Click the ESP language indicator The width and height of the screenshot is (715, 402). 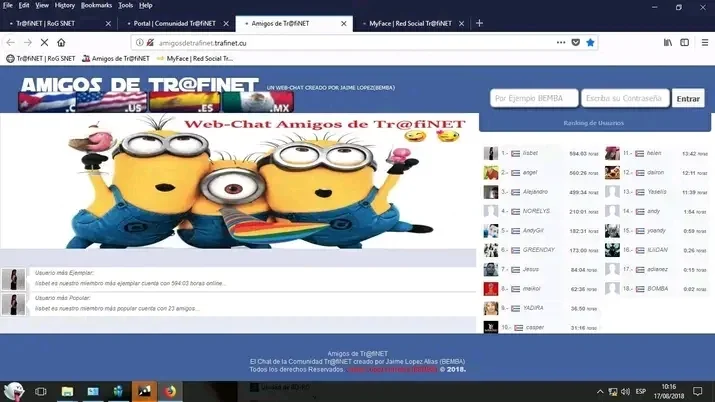coord(641,392)
